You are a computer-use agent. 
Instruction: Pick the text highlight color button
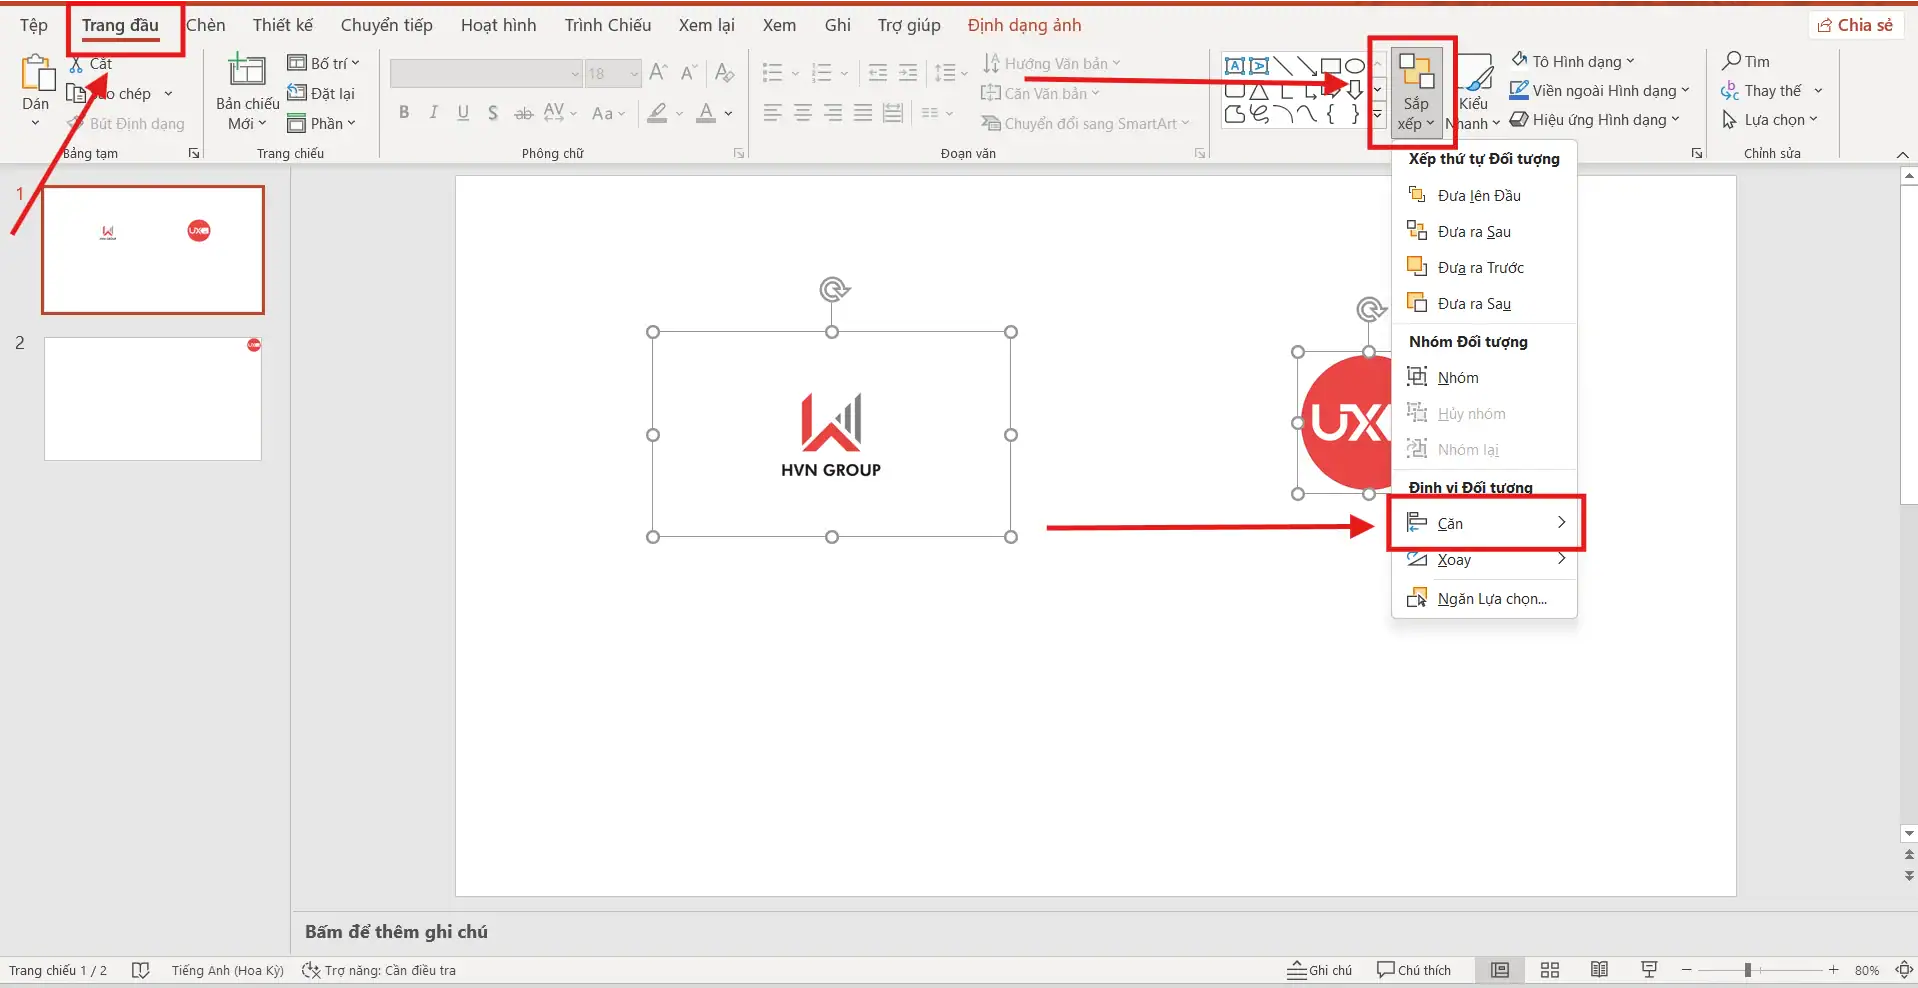click(657, 113)
